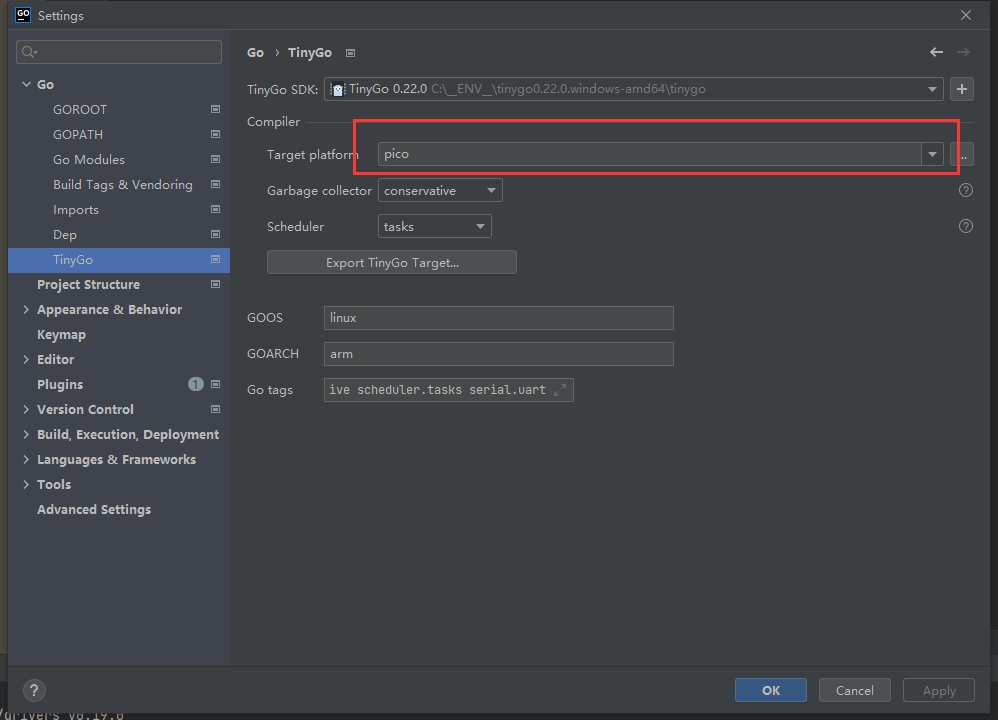This screenshot has width=998, height=720.
Task: Click the Apply button
Action: click(x=939, y=690)
